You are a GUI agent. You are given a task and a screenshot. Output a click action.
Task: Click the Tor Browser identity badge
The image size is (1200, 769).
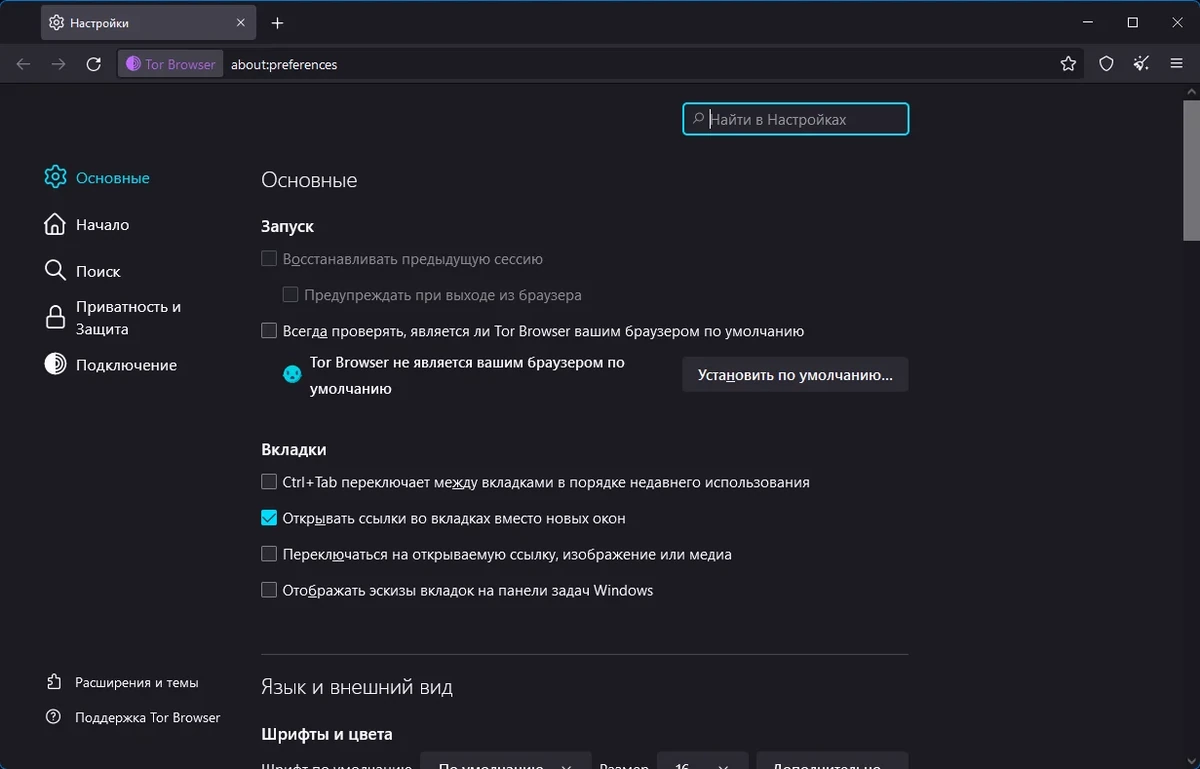[x=170, y=64]
